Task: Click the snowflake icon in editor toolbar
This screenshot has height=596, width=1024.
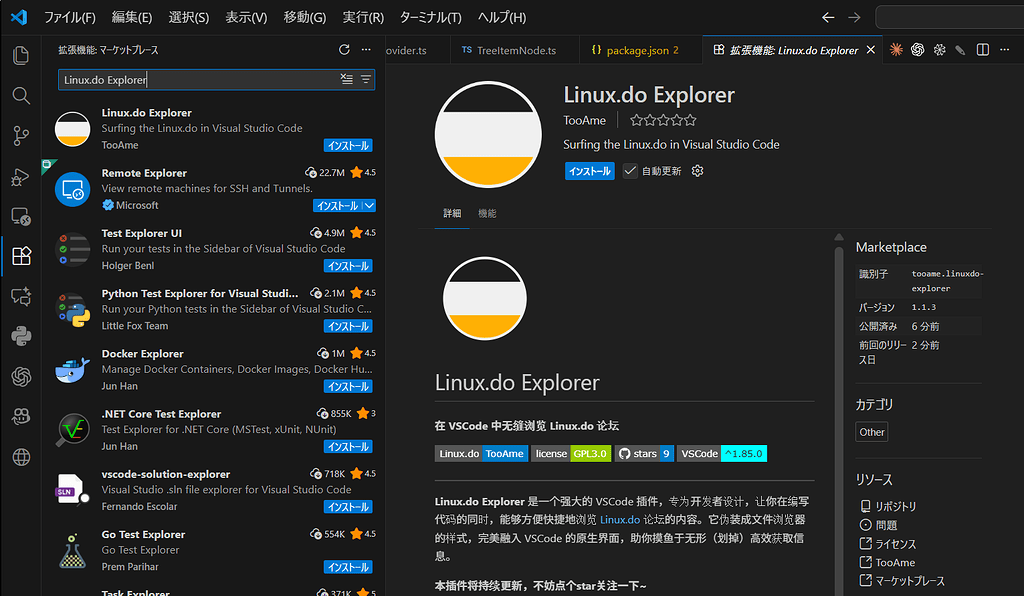Action: (939, 50)
